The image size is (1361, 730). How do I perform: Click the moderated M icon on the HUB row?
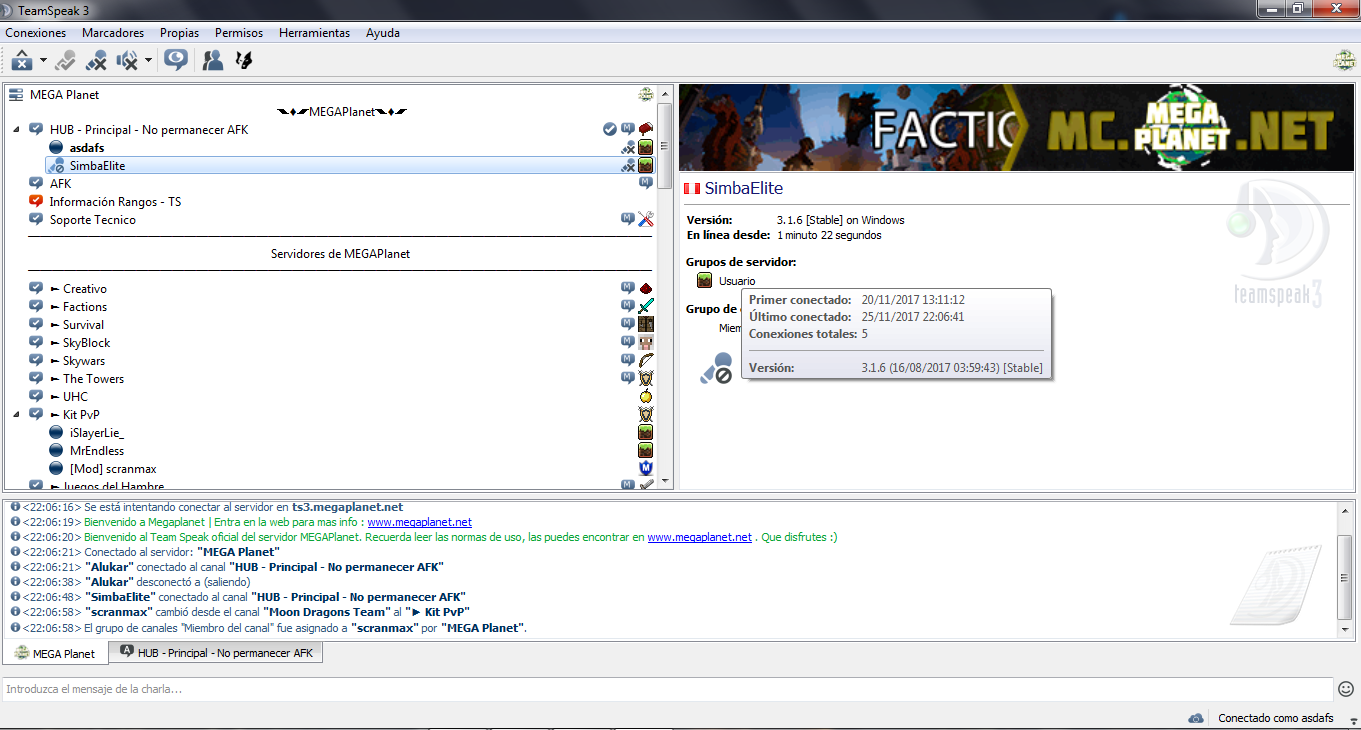[x=628, y=129]
